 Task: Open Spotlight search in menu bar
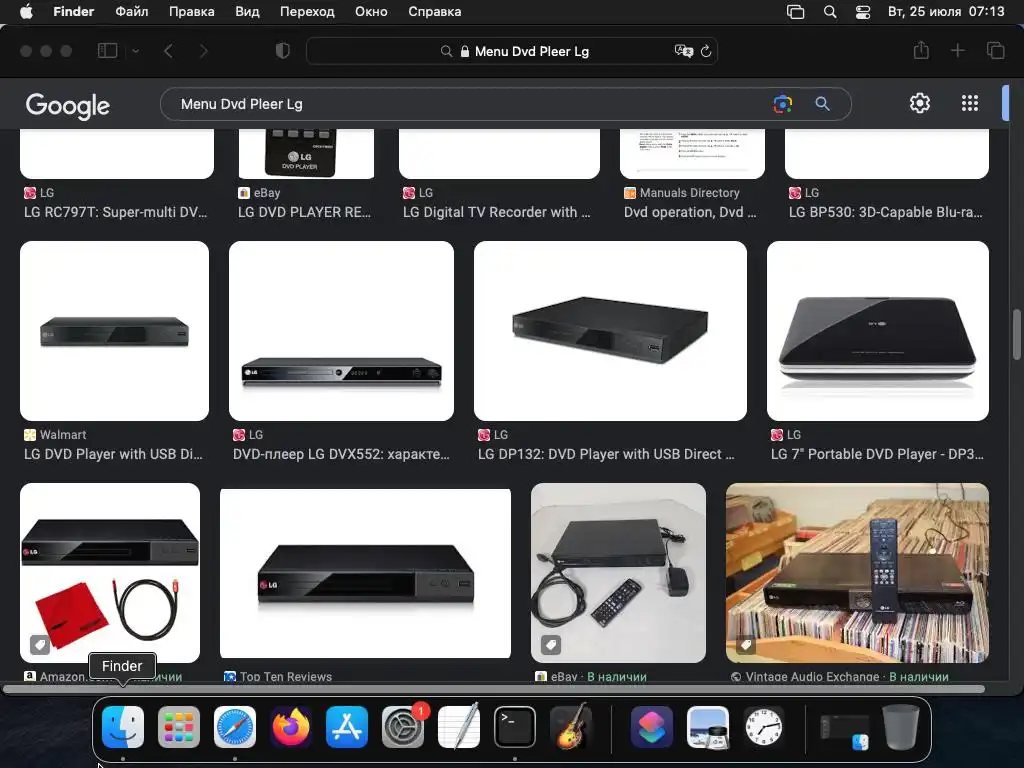829,12
